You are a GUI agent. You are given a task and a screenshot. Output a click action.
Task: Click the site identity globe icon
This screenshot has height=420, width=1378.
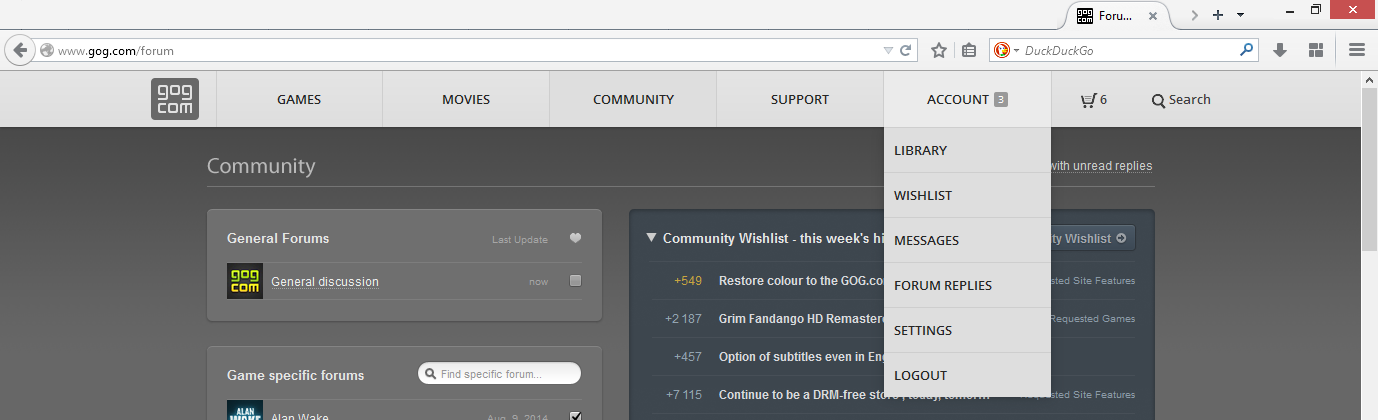(x=46, y=50)
